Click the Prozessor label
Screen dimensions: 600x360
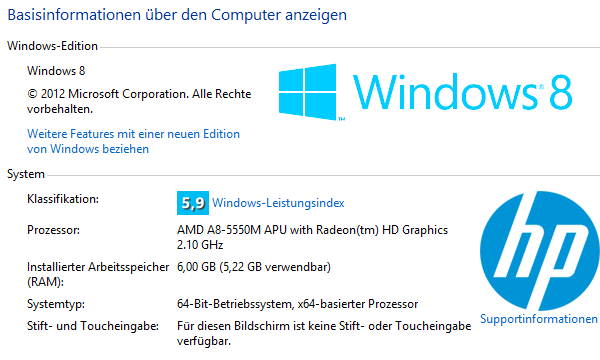point(53,230)
